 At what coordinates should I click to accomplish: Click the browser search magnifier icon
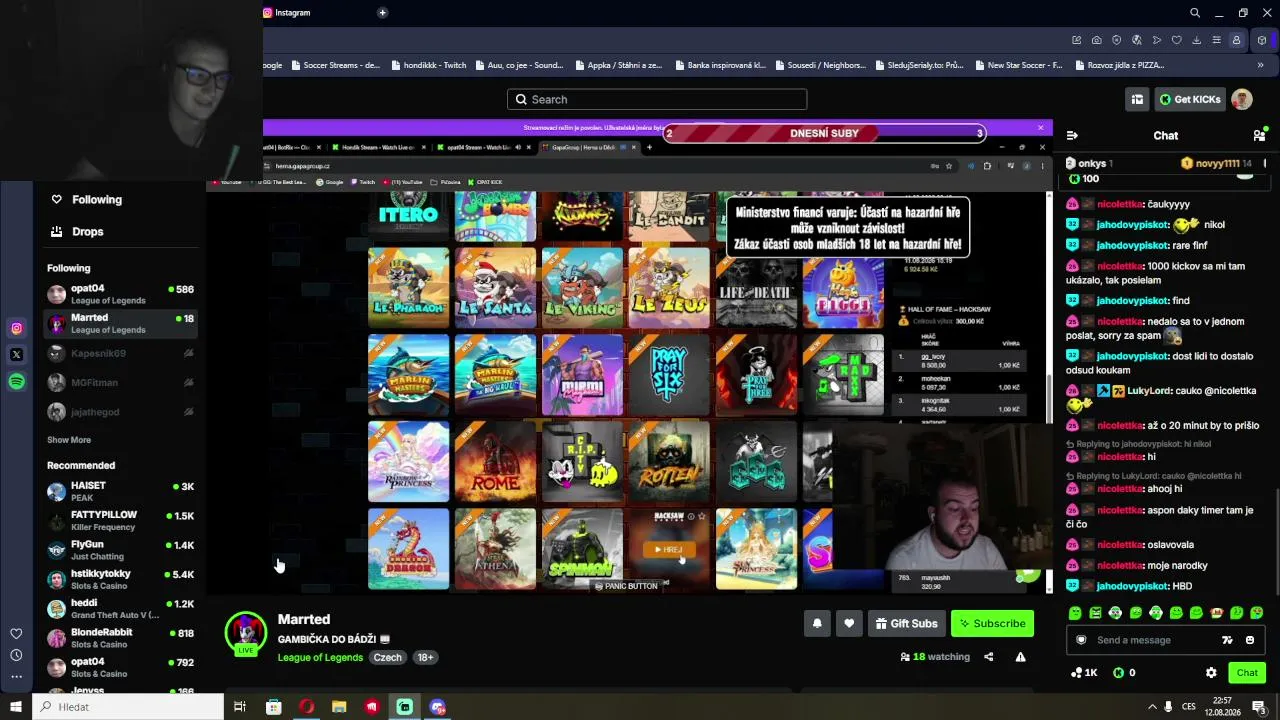coord(1195,13)
